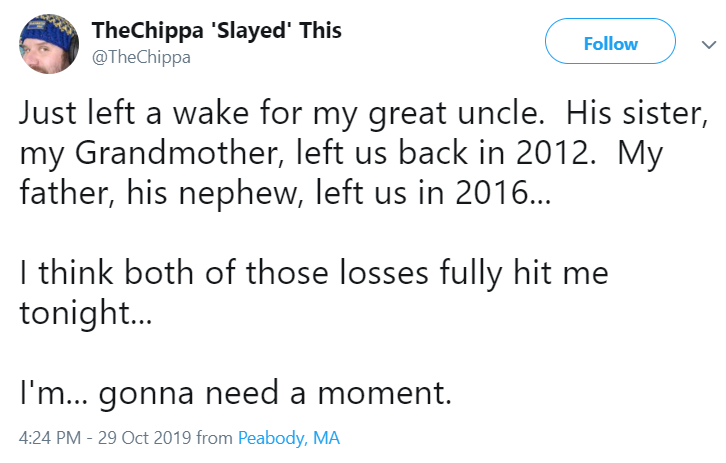
Task: Click the word "tonight..." in the tweet
Action: pyautogui.click(x=86, y=313)
